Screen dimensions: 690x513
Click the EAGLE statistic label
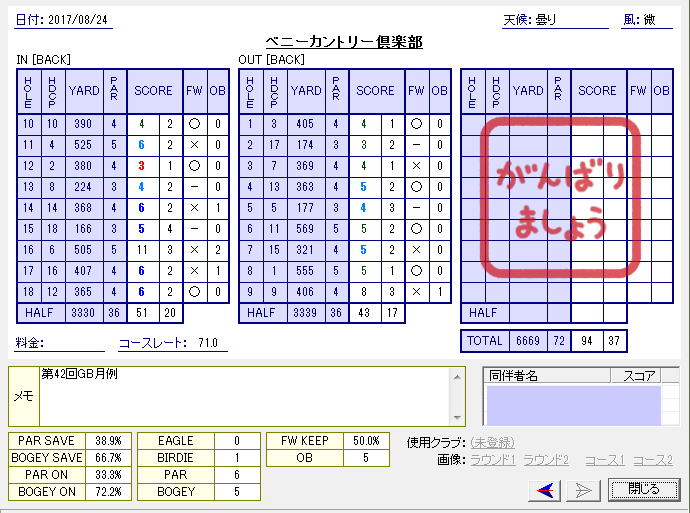(176, 441)
